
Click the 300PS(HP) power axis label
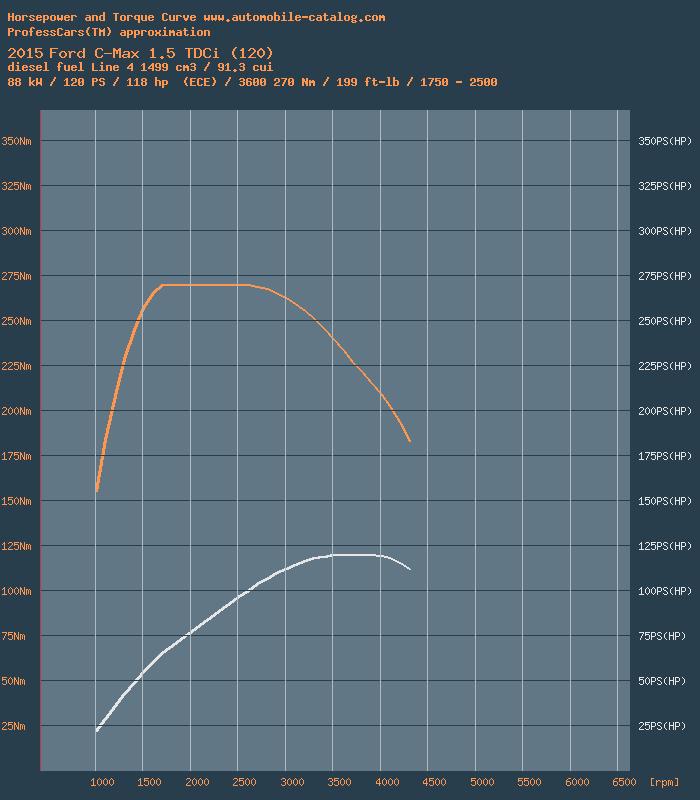pyautogui.click(x=665, y=231)
